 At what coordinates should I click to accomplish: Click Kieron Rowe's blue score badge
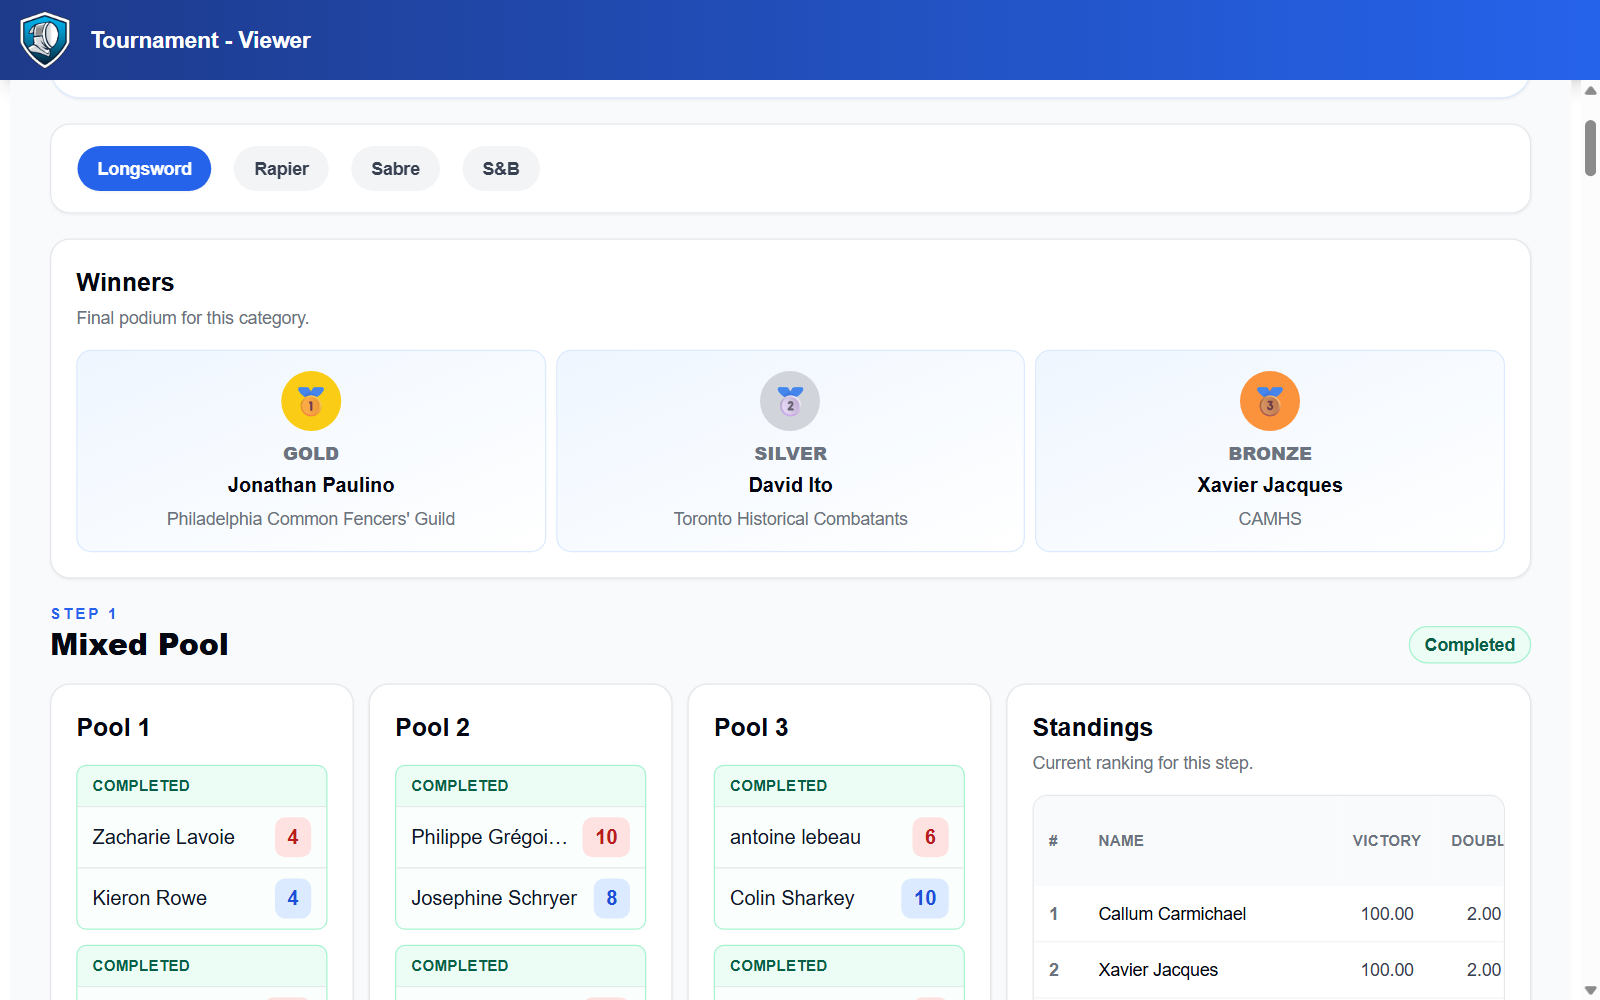(293, 898)
